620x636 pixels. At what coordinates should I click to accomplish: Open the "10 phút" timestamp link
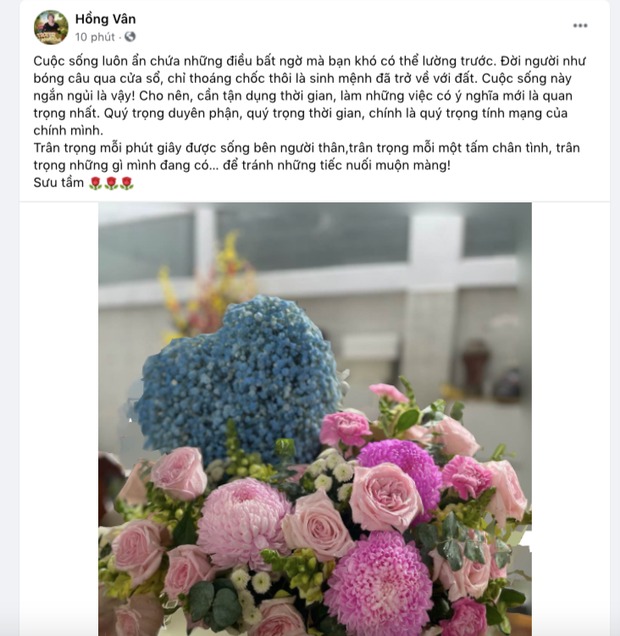point(95,37)
